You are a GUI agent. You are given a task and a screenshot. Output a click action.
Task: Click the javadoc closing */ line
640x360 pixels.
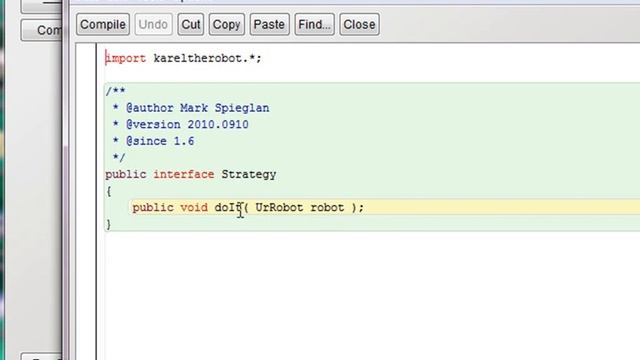point(119,158)
